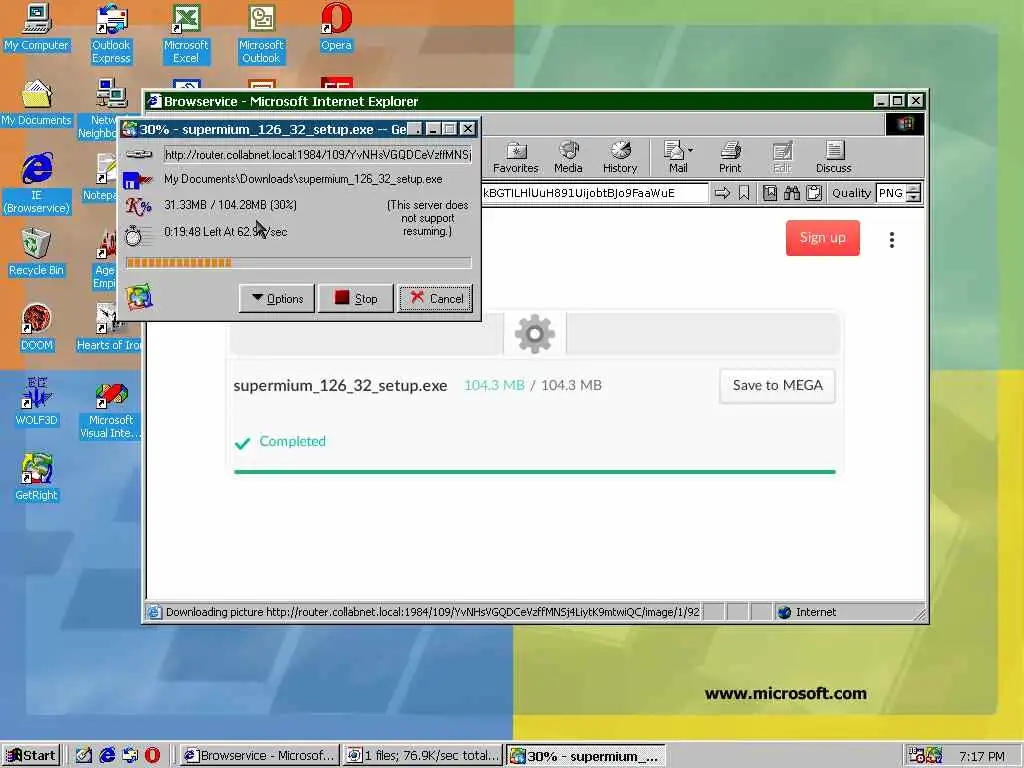Click the save-to-disk icon beside the file path
This screenshot has height=768, width=1024.
click(138, 180)
